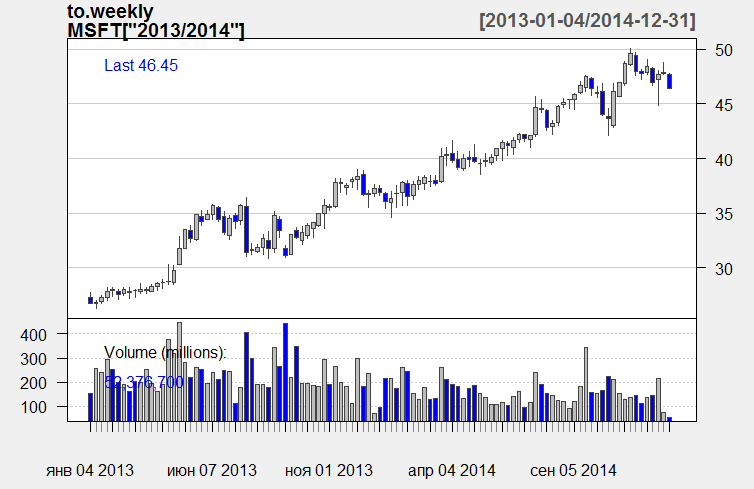754x489 pixels.
Task: Click the date label 'ноя 01 2013'
Action: pyautogui.click(x=329, y=470)
